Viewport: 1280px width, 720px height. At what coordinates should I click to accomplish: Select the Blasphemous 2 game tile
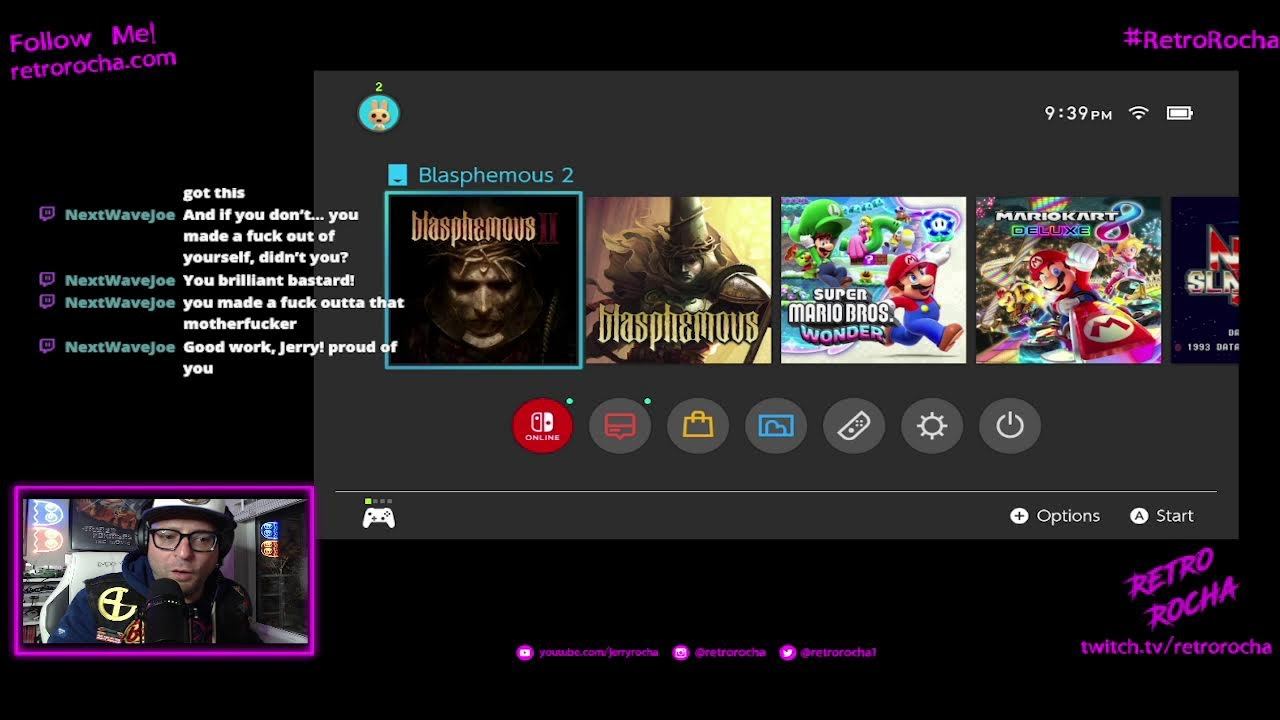point(483,280)
